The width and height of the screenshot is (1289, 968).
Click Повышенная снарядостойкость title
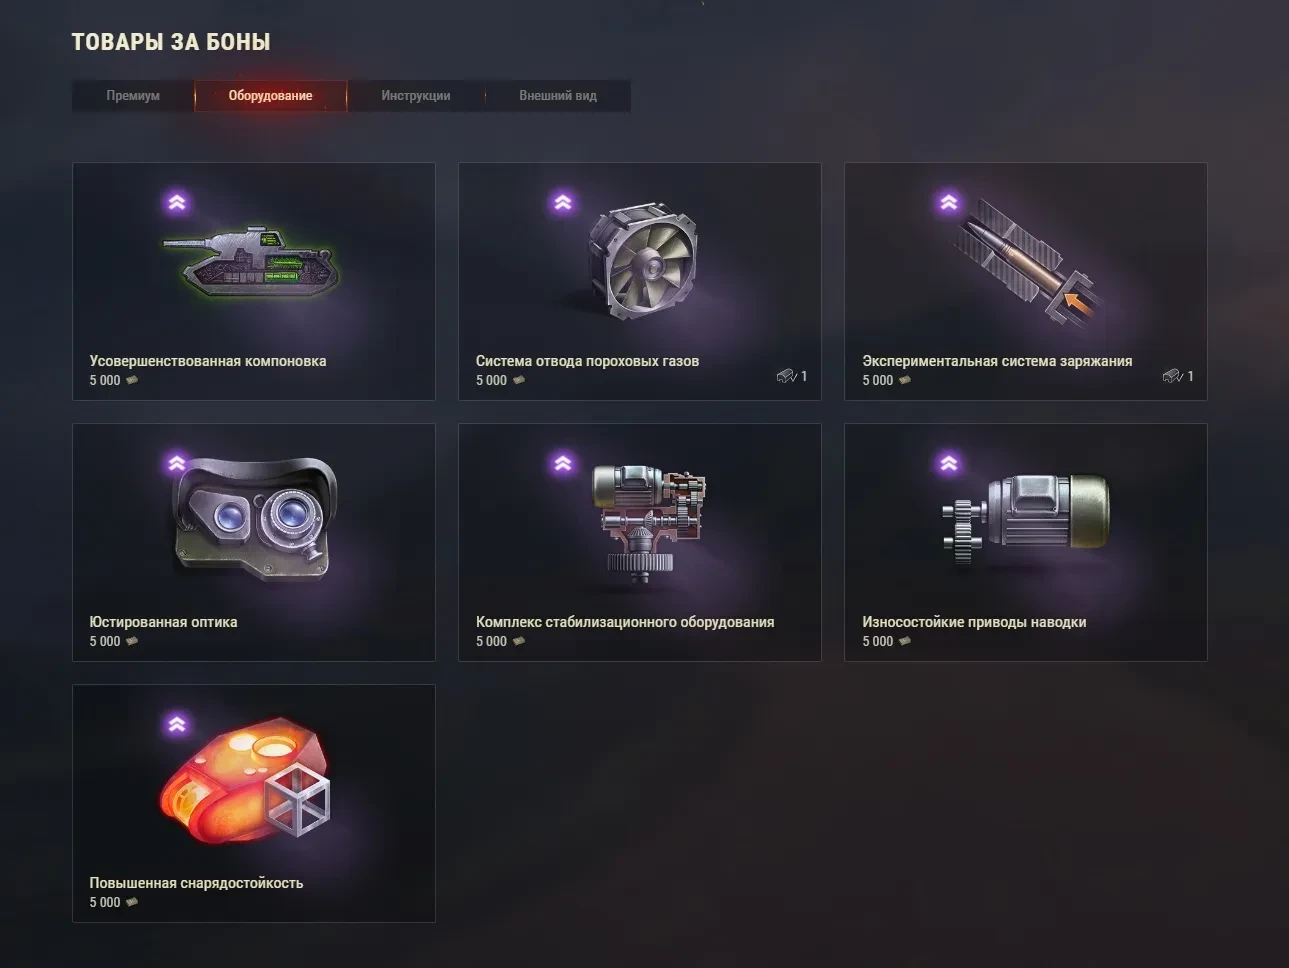(x=196, y=883)
